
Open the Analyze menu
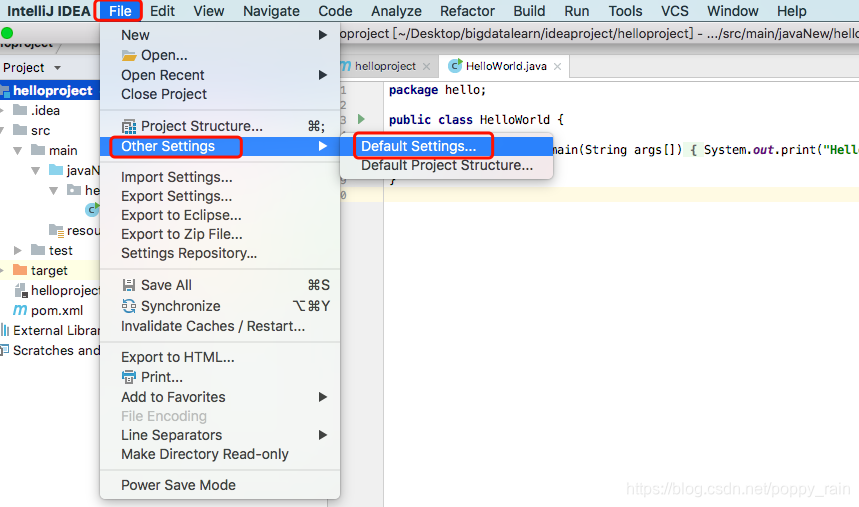(396, 11)
